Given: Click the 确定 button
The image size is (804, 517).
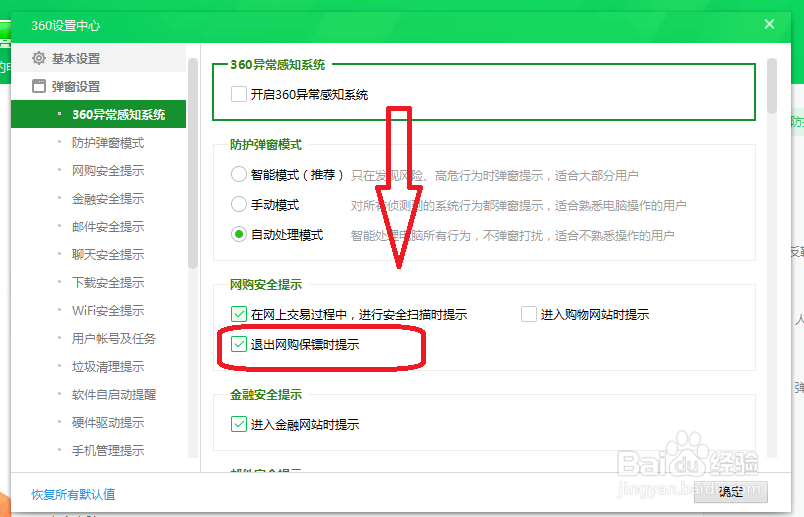Looking at the screenshot, I should click(x=731, y=492).
